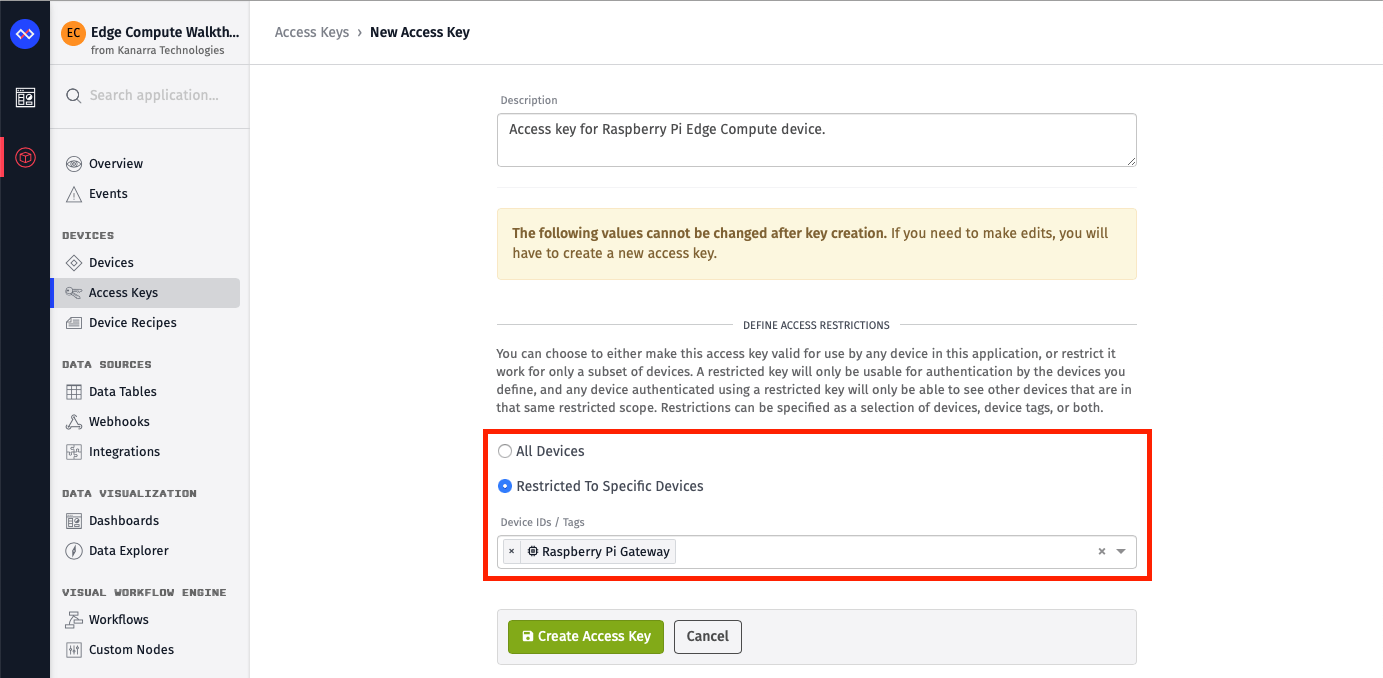
Task: Click the Data Tables grid icon
Action: (74, 392)
